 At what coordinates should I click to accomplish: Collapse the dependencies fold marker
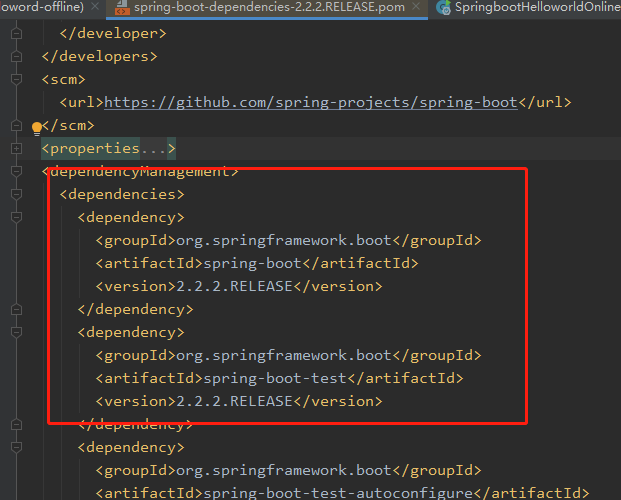tap(16, 194)
